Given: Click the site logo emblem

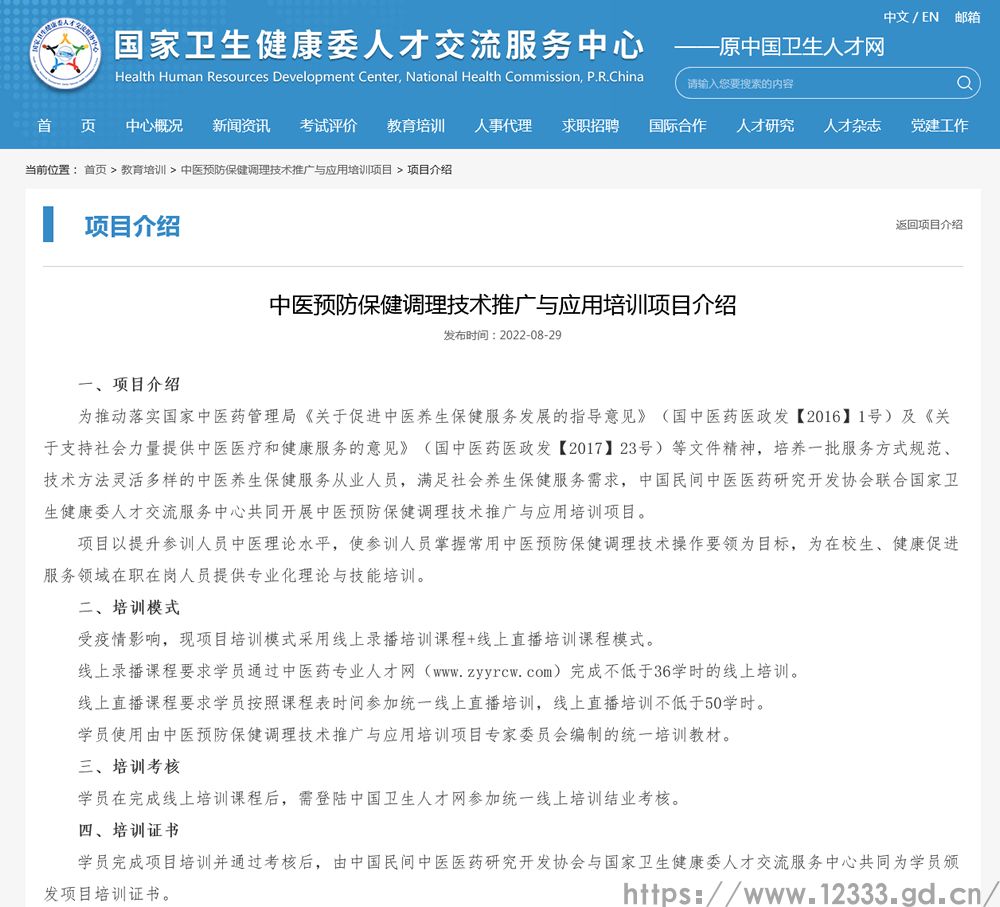Looking at the screenshot, I should click(x=66, y=54).
